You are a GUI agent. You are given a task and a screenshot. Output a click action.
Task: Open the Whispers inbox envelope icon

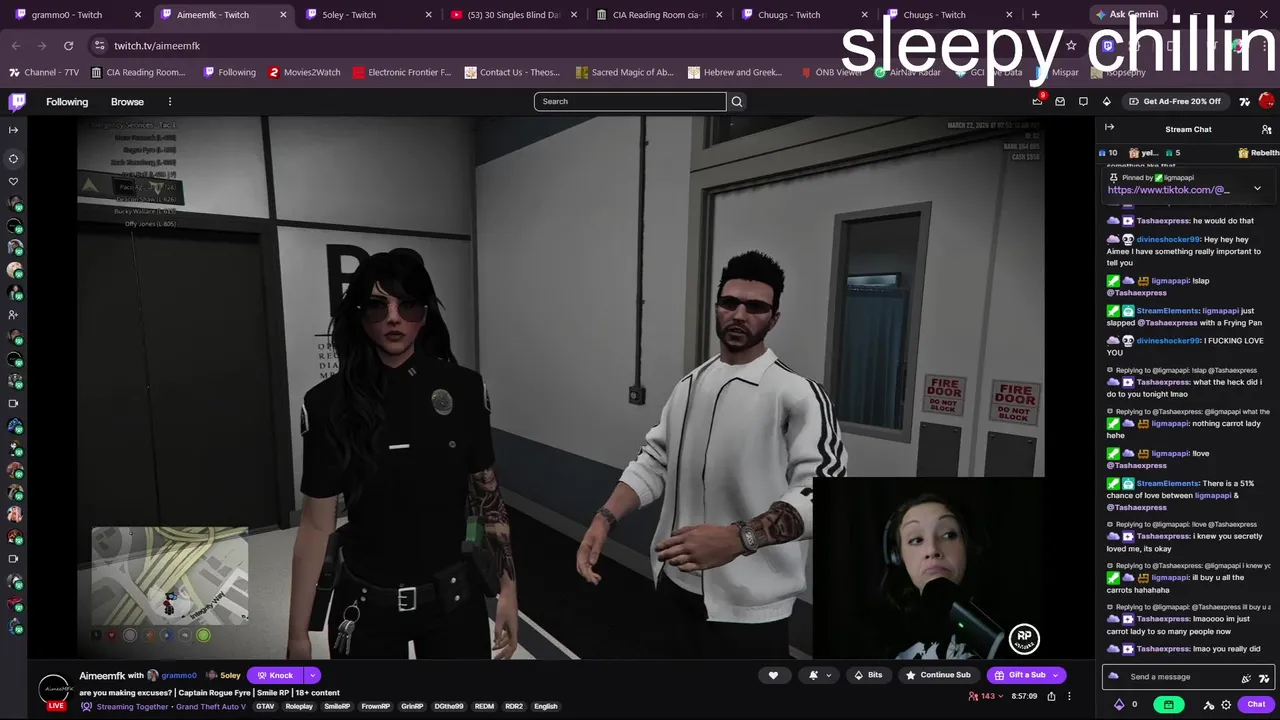tap(1060, 101)
